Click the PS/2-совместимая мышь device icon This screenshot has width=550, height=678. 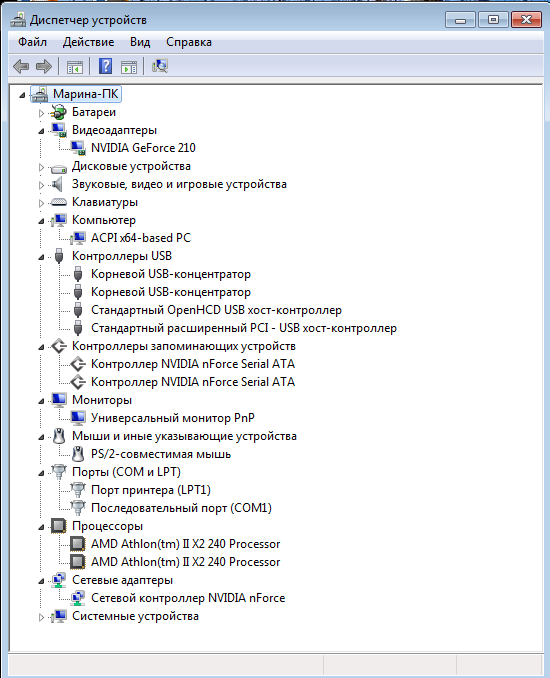click(78, 454)
